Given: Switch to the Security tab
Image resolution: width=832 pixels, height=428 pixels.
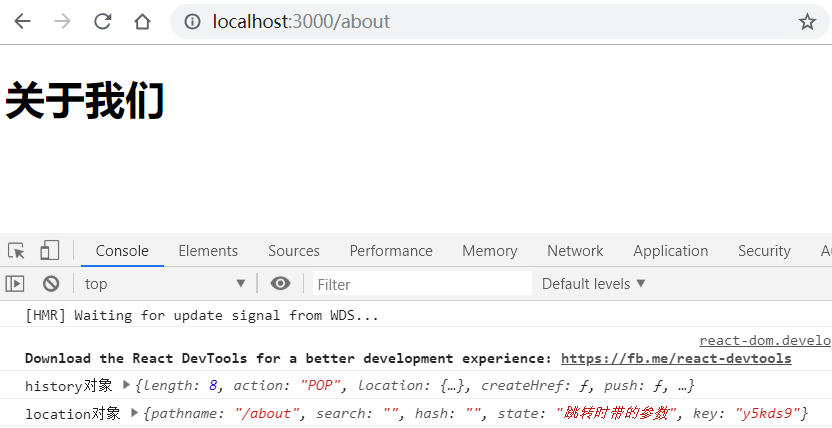Looking at the screenshot, I should click(x=764, y=251).
